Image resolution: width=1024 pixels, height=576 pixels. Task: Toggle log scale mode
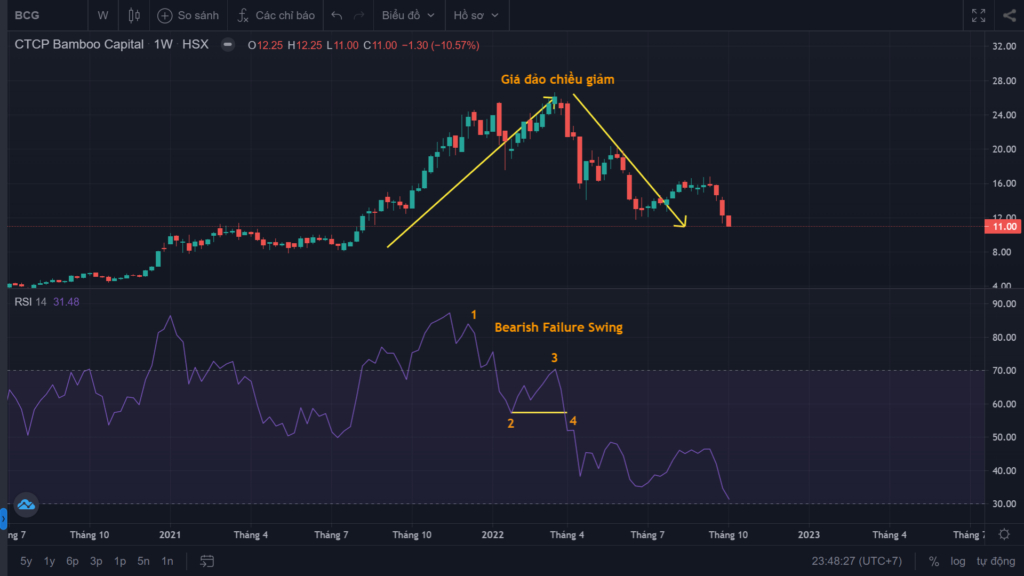pos(958,561)
